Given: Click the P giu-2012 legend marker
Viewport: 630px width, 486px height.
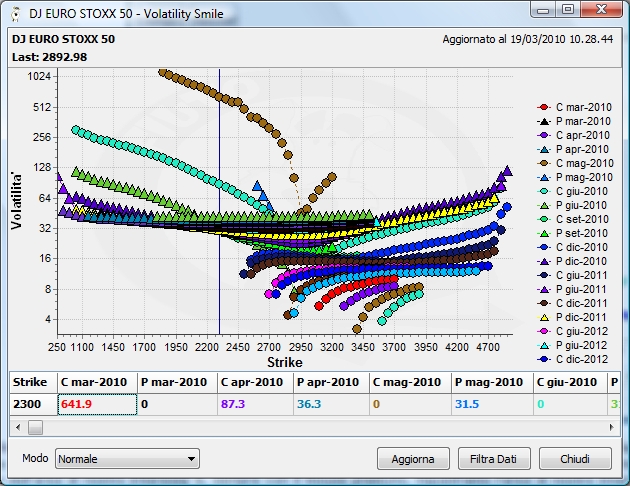Looking at the screenshot, I should pyautogui.click(x=544, y=345).
